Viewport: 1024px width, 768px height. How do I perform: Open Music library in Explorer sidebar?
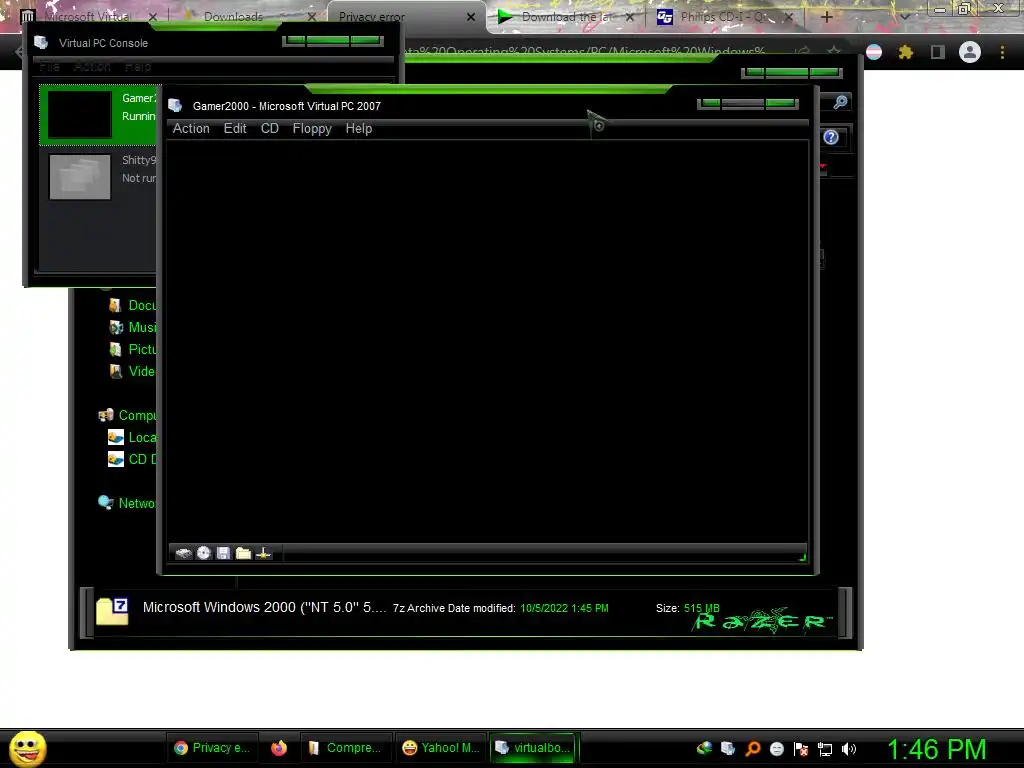133,327
